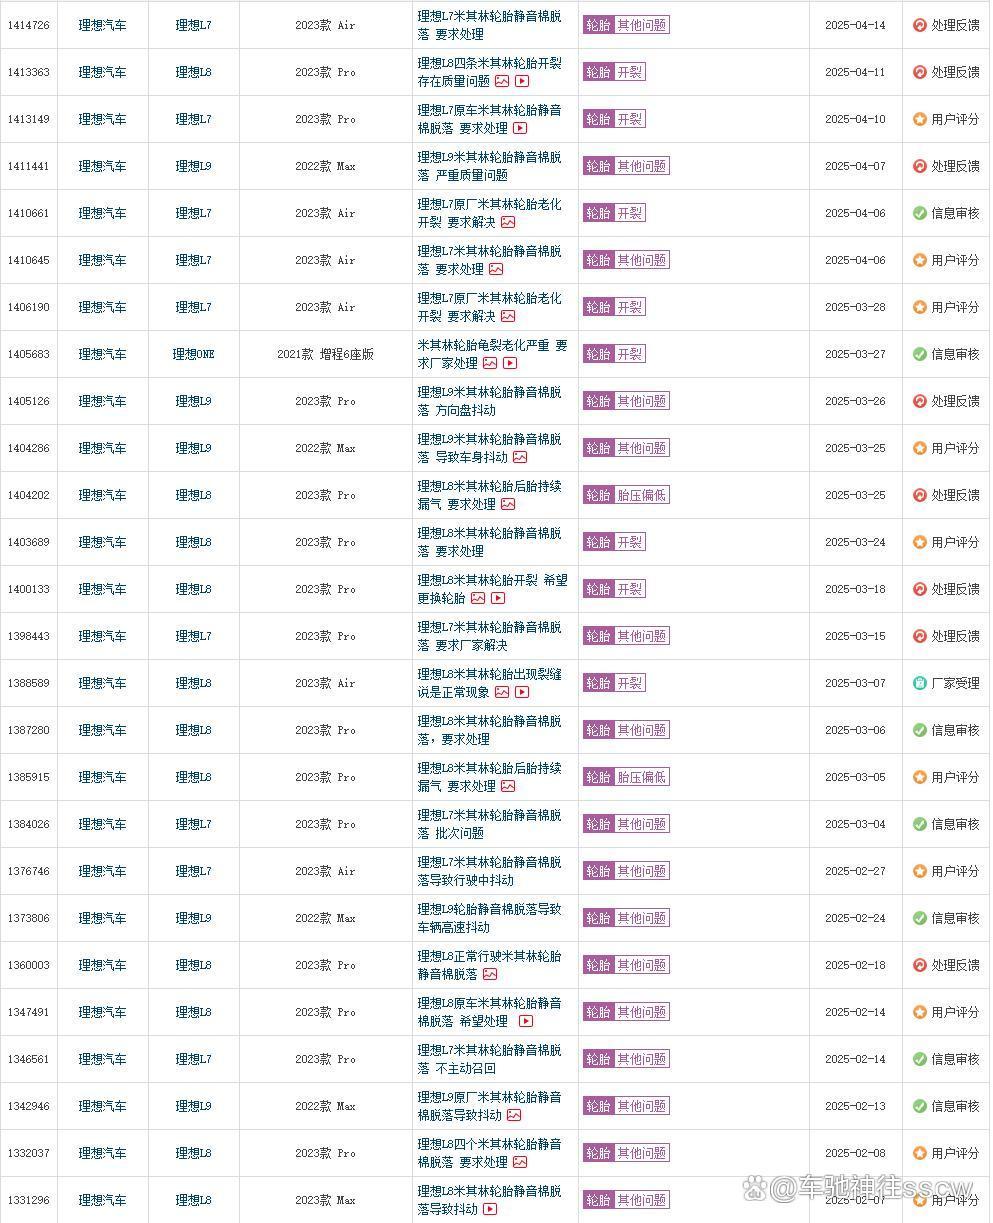Image resolution: width=993 pixels, height=1223 pixels.
Task: Click date 2025-02-24
Action: point(855,918)
